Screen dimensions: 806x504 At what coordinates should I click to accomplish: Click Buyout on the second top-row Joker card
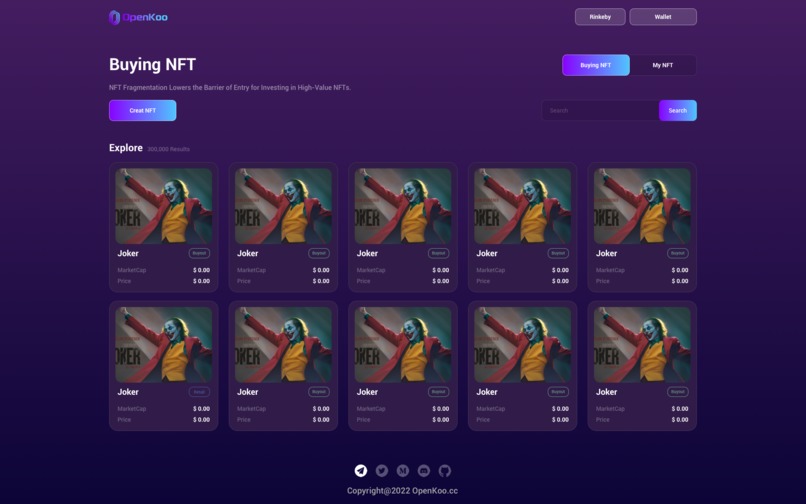coord(319,253)
